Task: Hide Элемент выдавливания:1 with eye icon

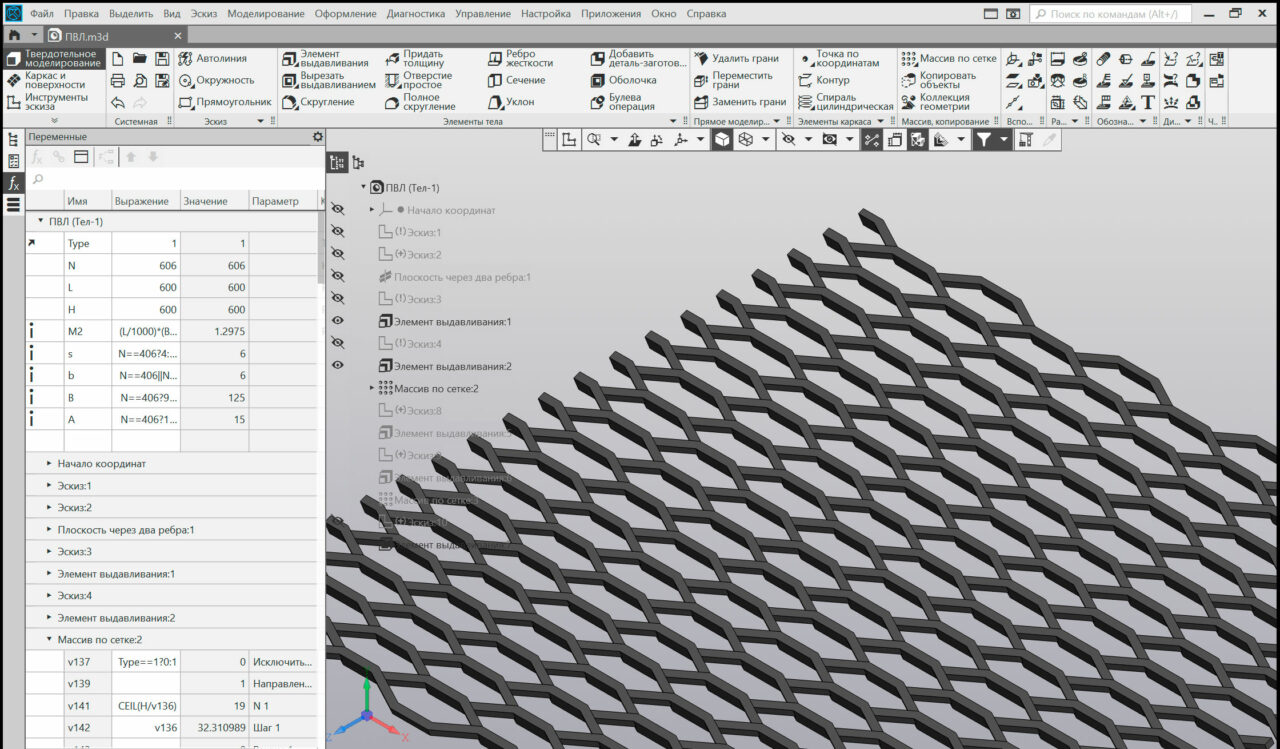Action: 338,321
